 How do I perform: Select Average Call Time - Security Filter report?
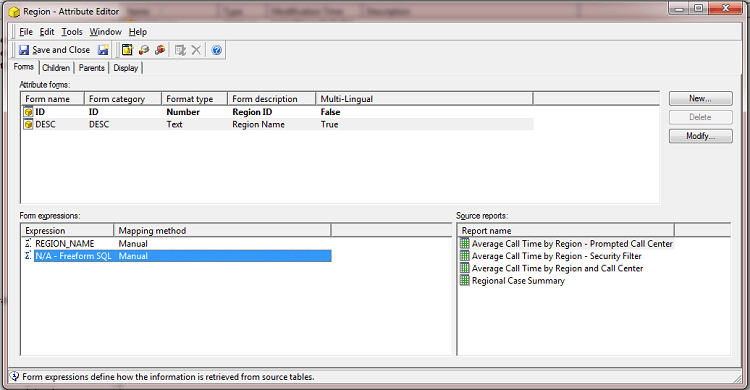(x=556, y=256)
